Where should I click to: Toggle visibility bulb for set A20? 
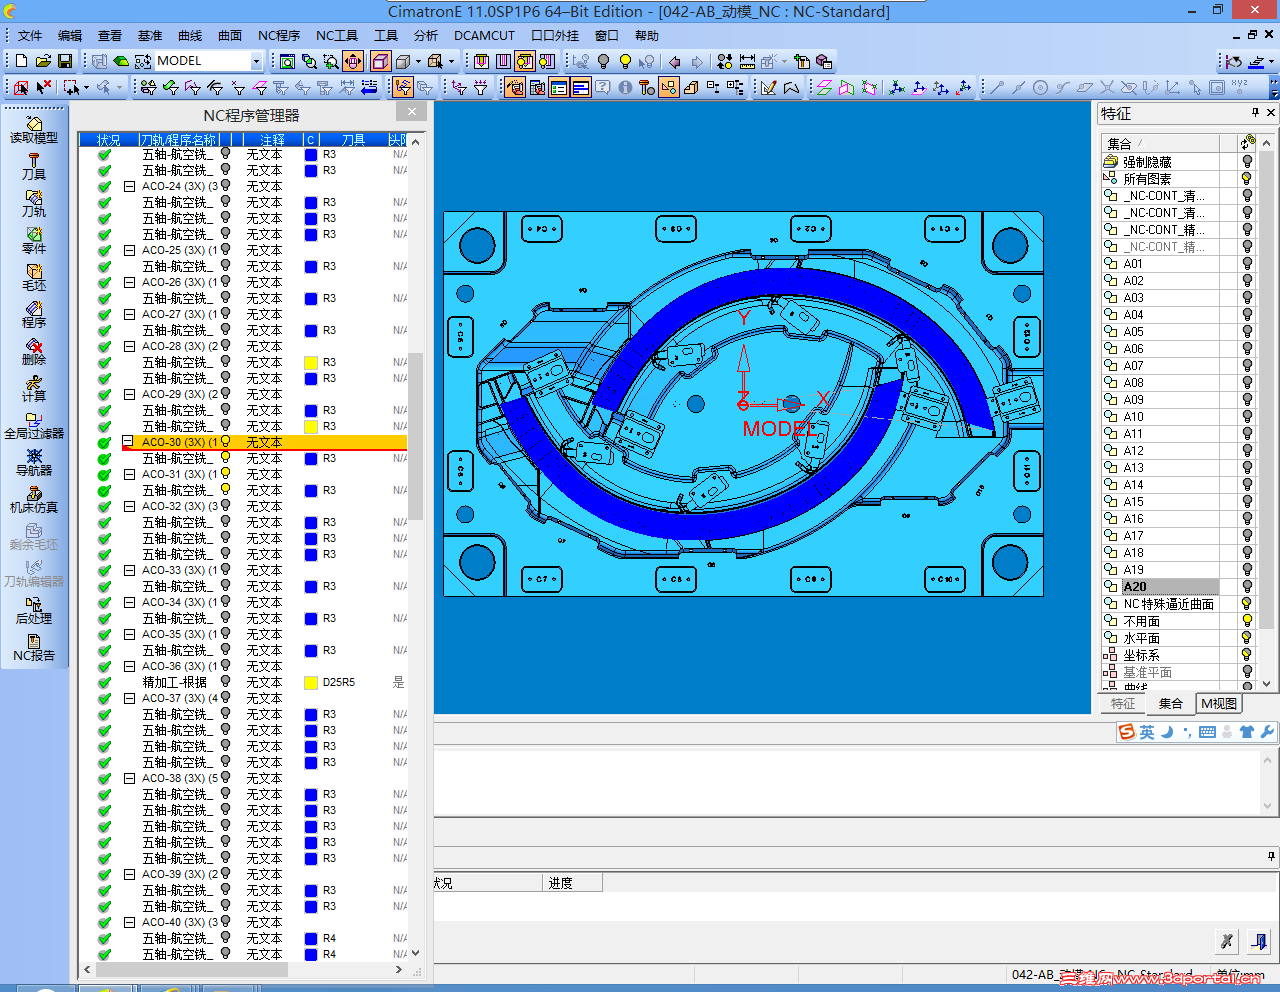(x=1247, y=587)
